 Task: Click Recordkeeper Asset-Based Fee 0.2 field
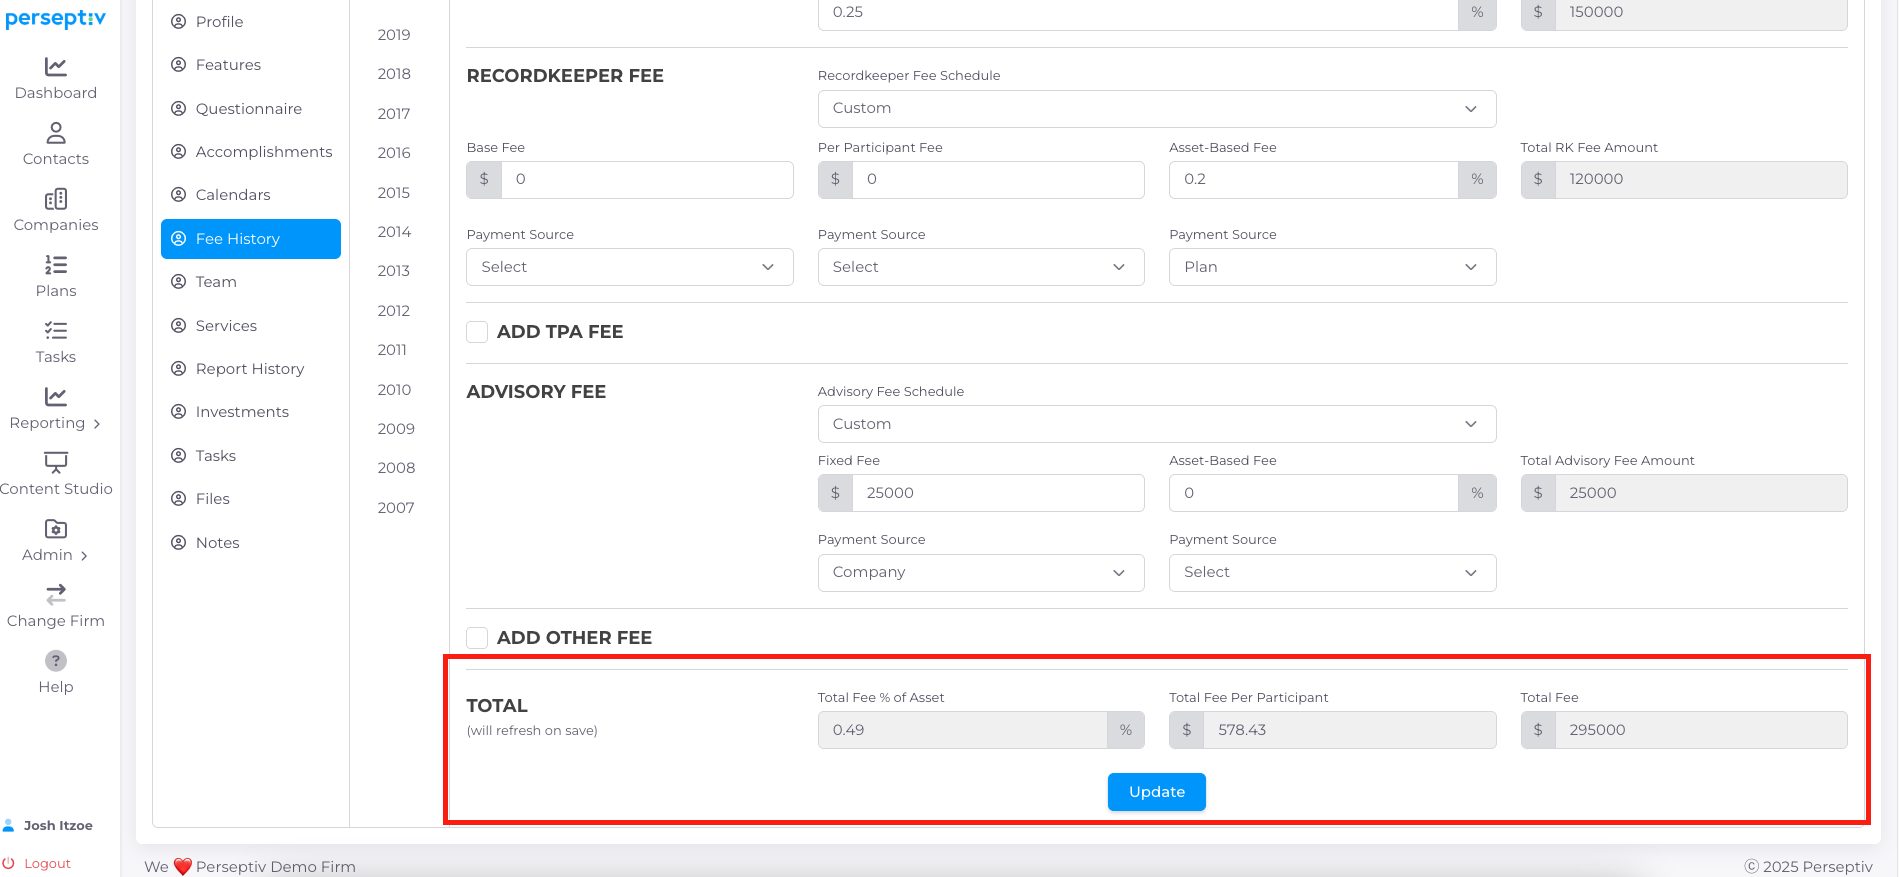[x=1313, y=180]
